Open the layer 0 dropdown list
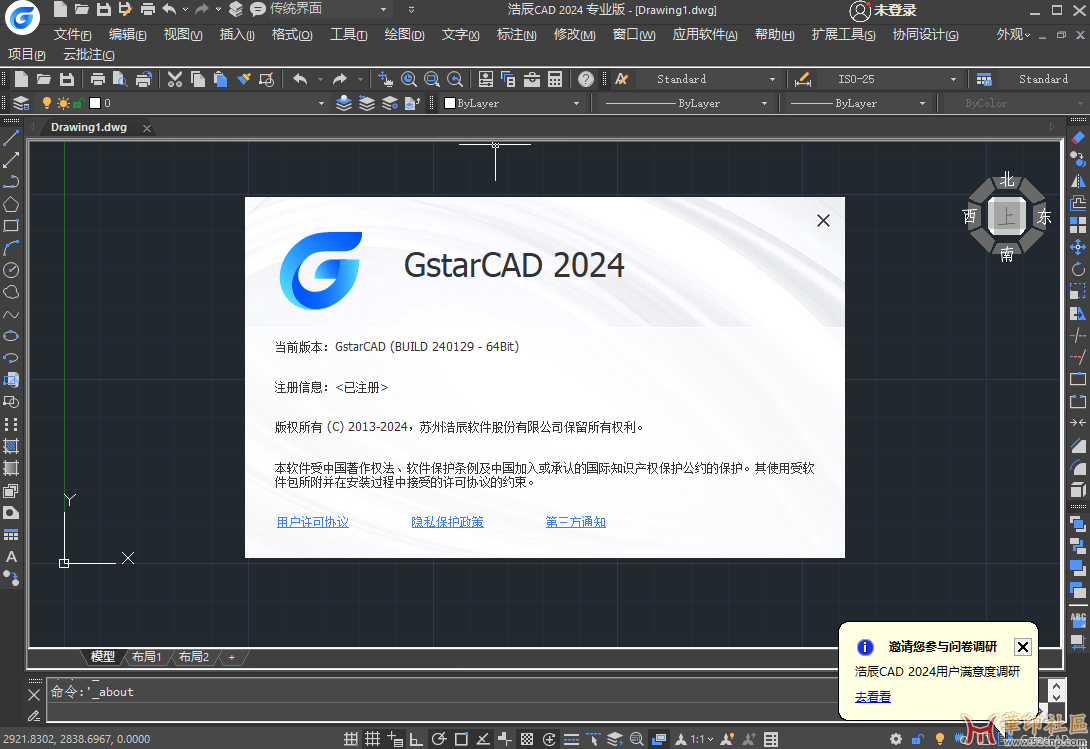The width and height of the screenshot is (1090, 749). pos(321,103)
